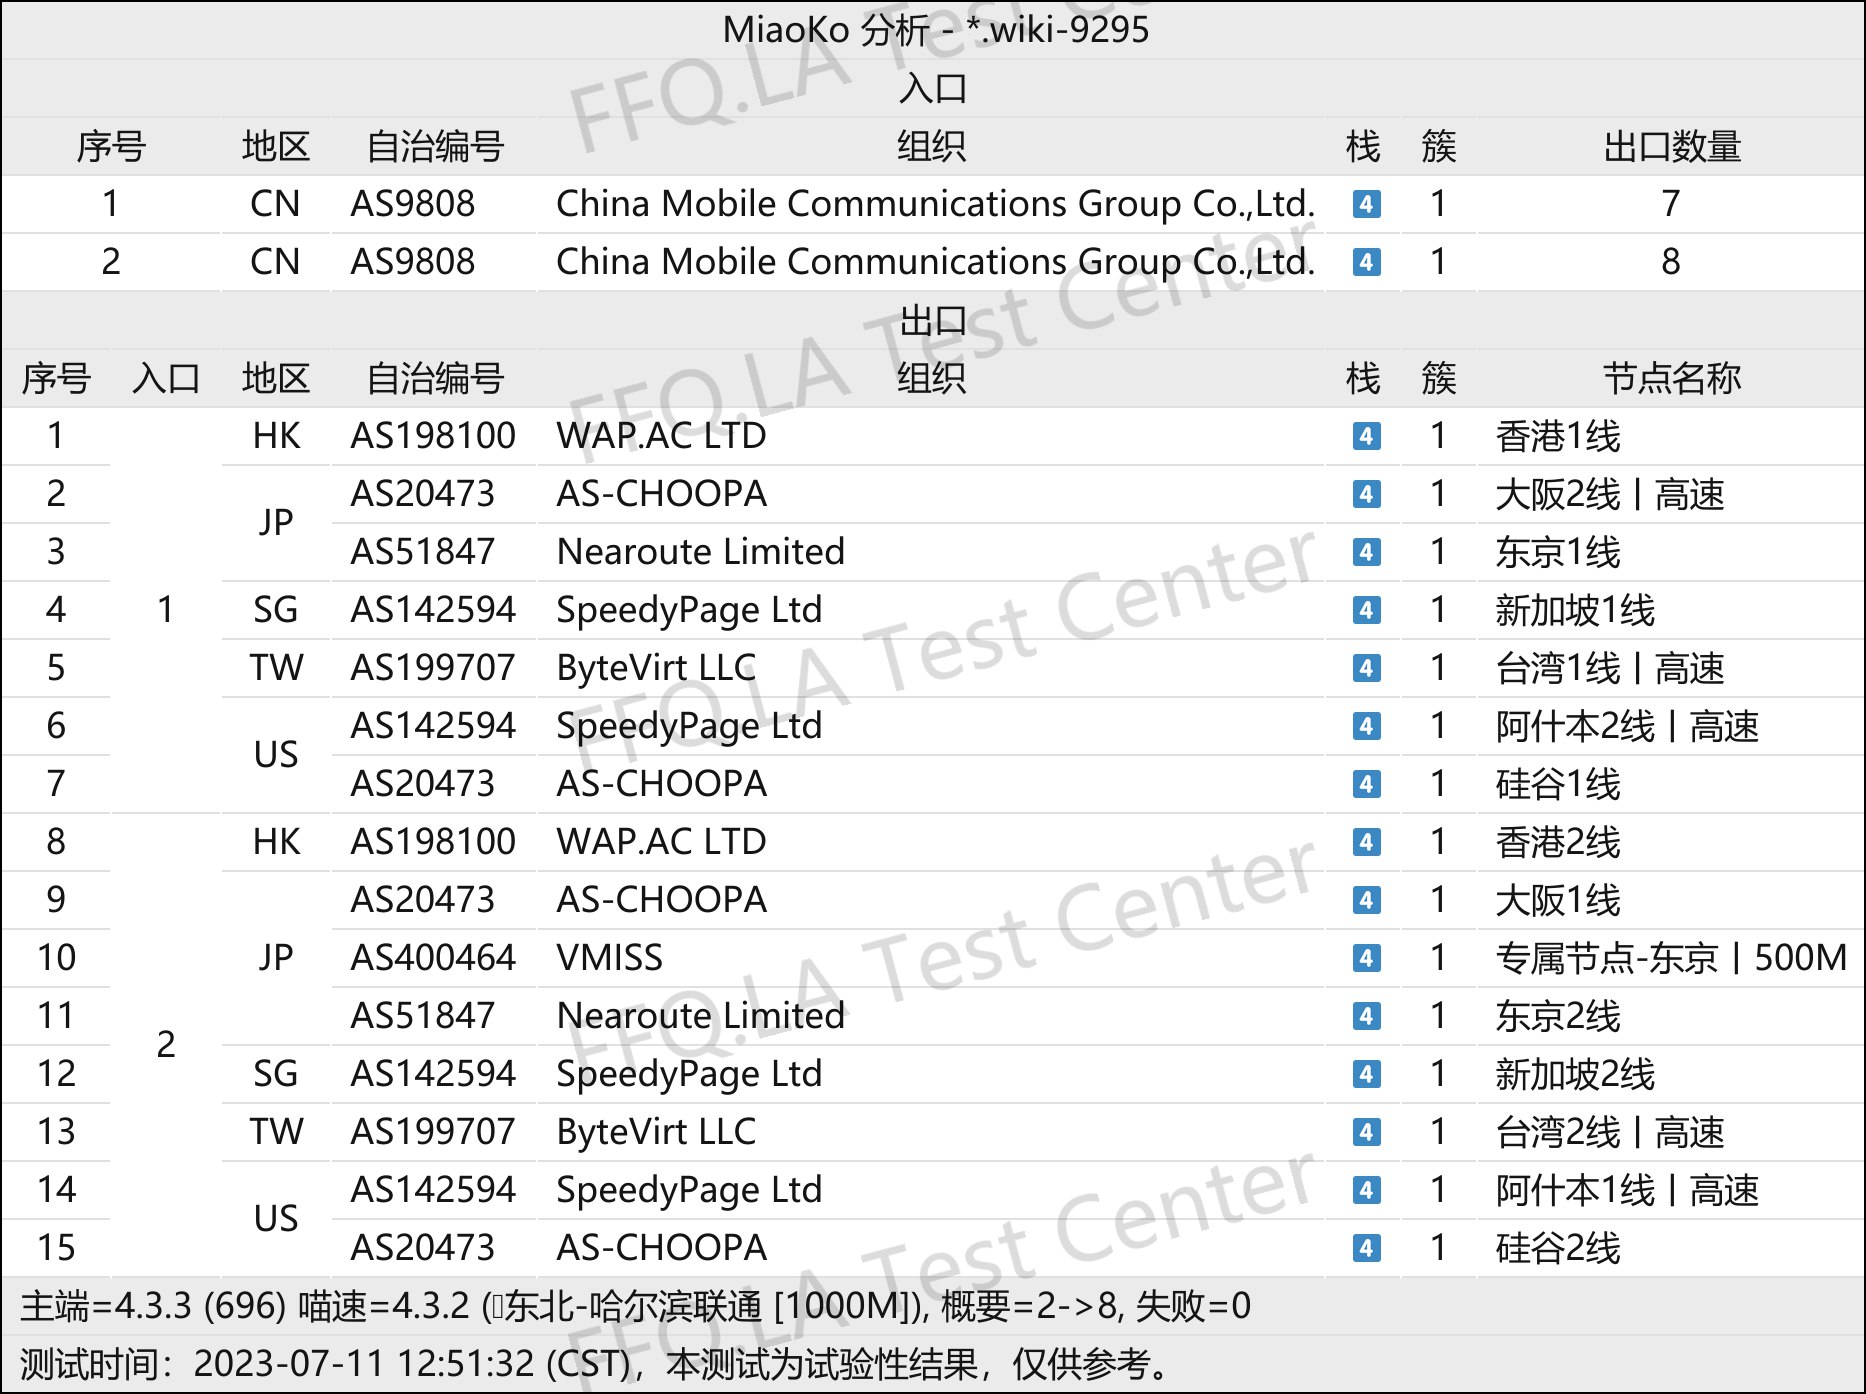Select exit count value 8

[1671, 262]
